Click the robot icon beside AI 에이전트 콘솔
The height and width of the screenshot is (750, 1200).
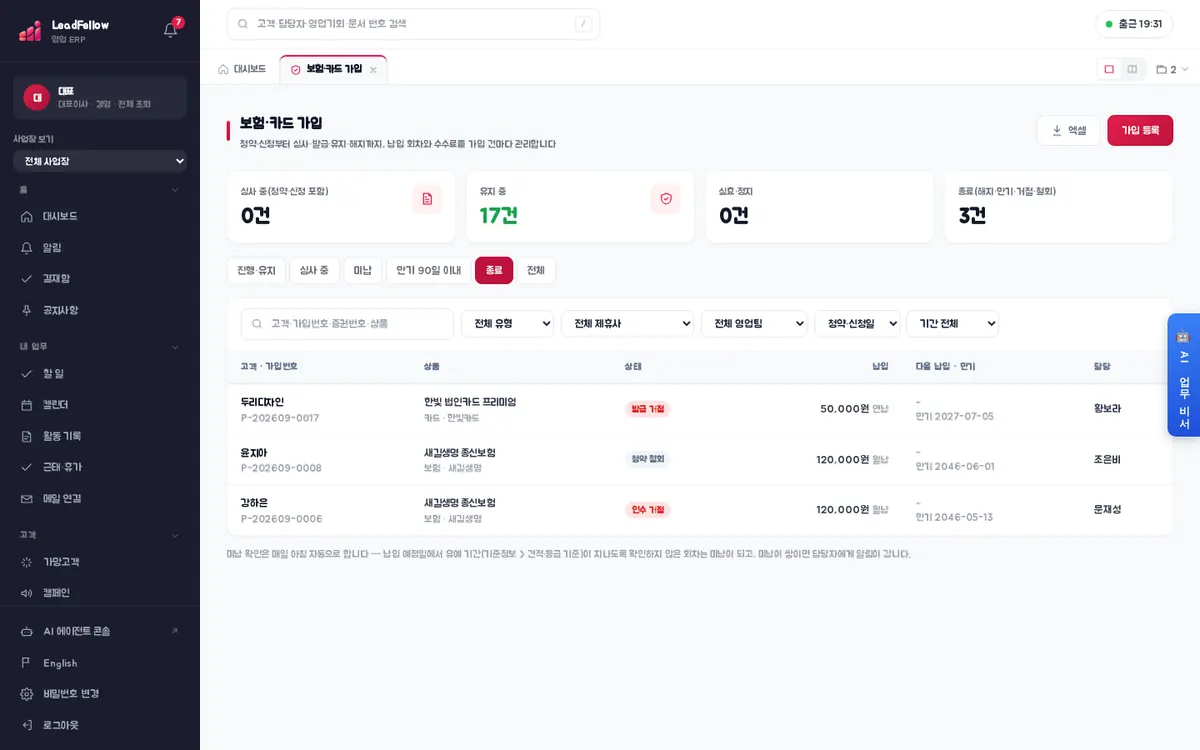27,631
